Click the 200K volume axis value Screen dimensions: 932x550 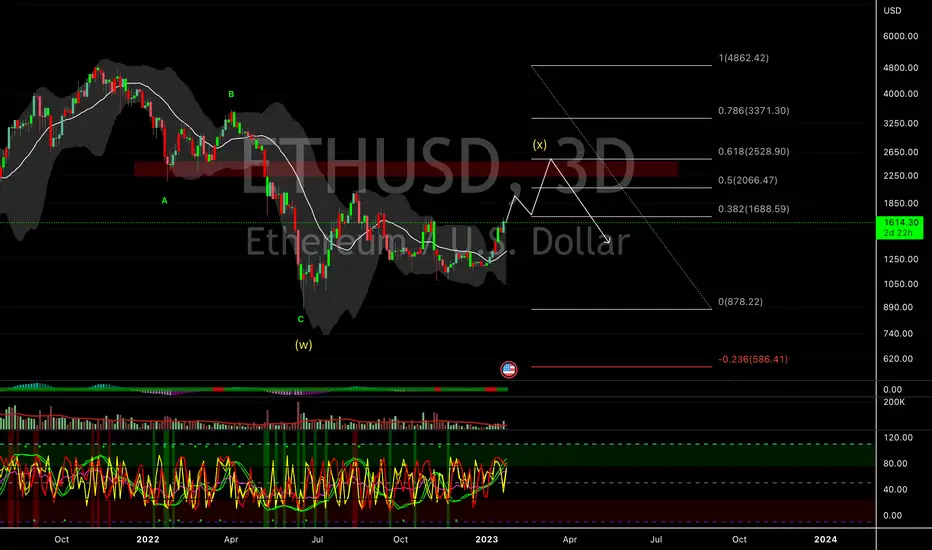pyautogui.click(x=894, y=402)
